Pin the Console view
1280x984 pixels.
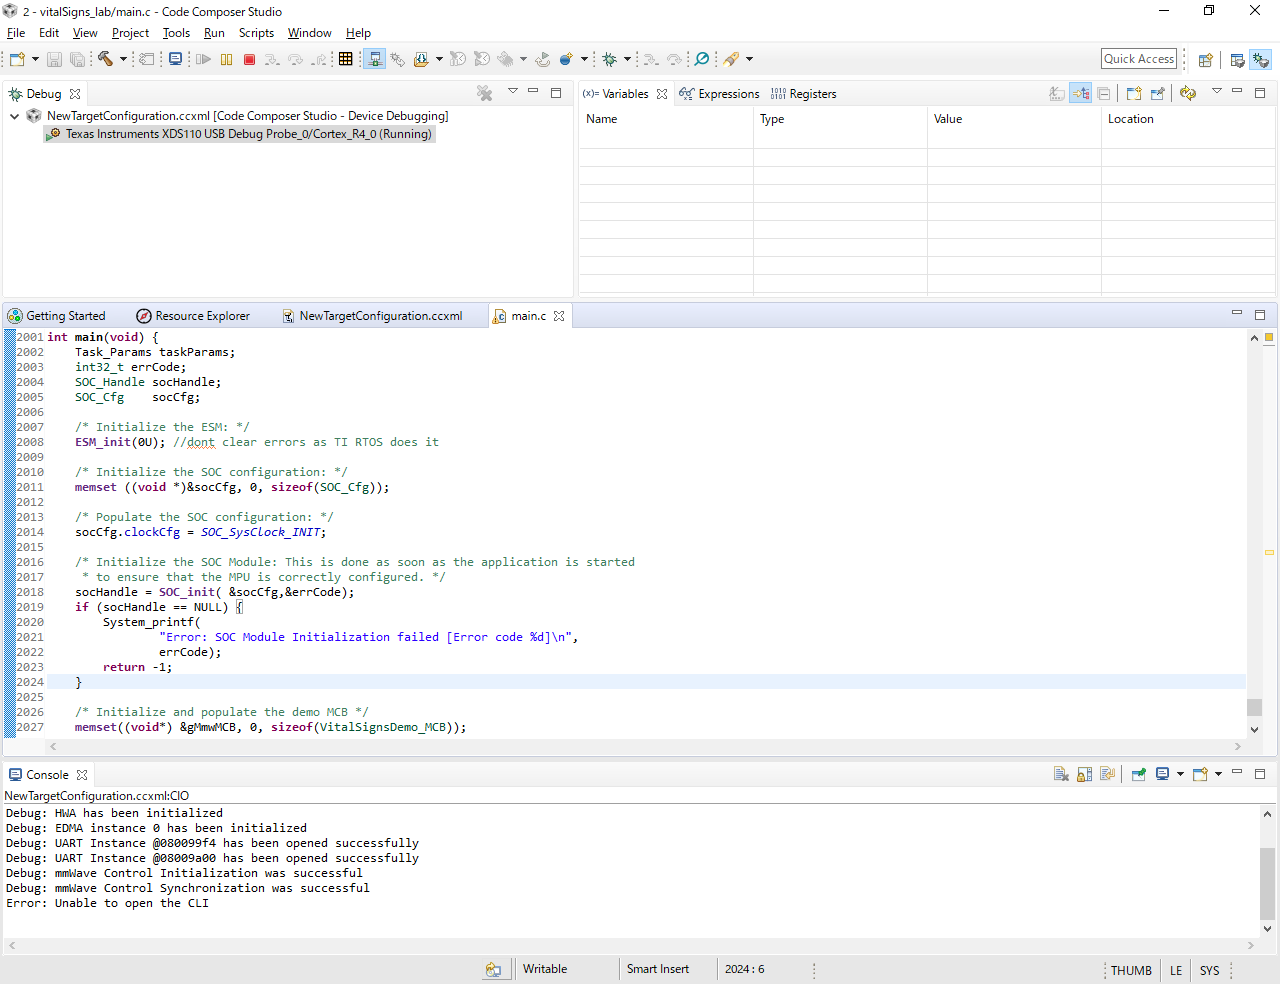coord(1138,774)
